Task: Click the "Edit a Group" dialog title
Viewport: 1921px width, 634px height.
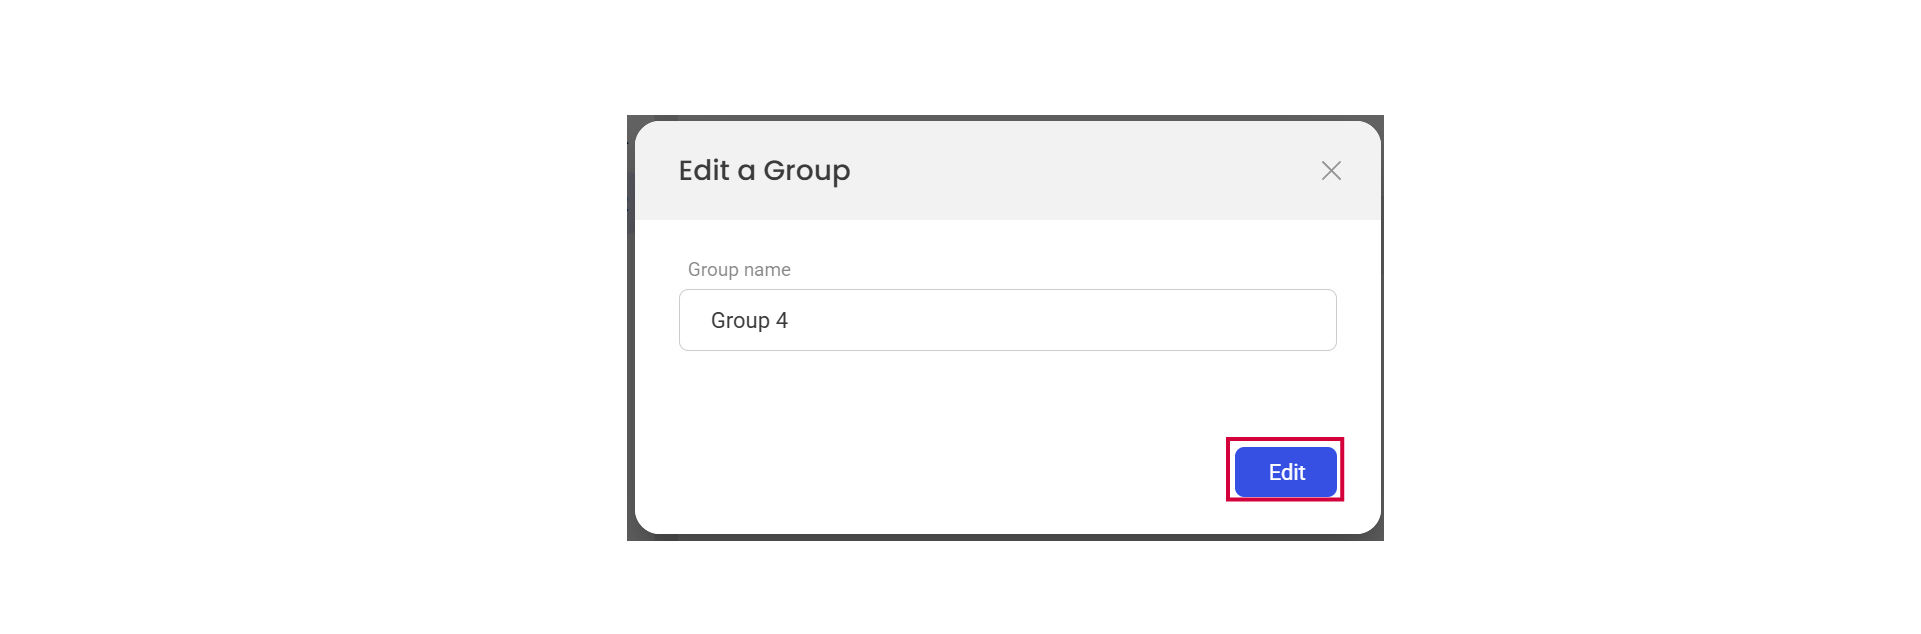Action: (764, 171)
